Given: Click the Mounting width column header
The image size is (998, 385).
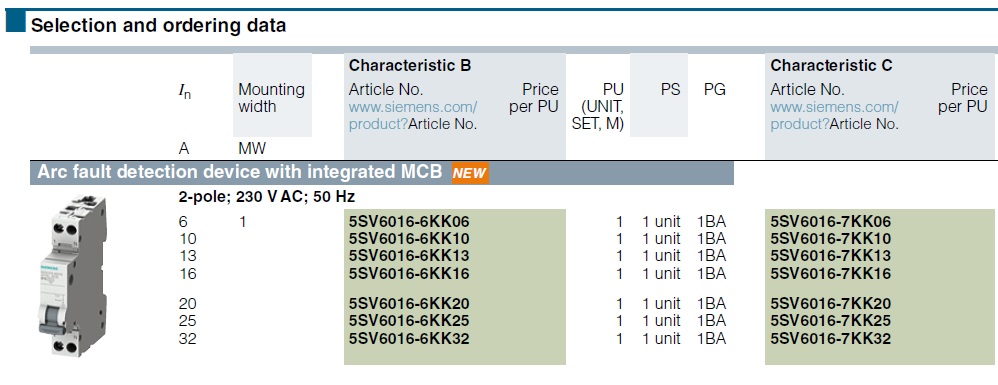Looking at the screenshot, I should [272, 98].
